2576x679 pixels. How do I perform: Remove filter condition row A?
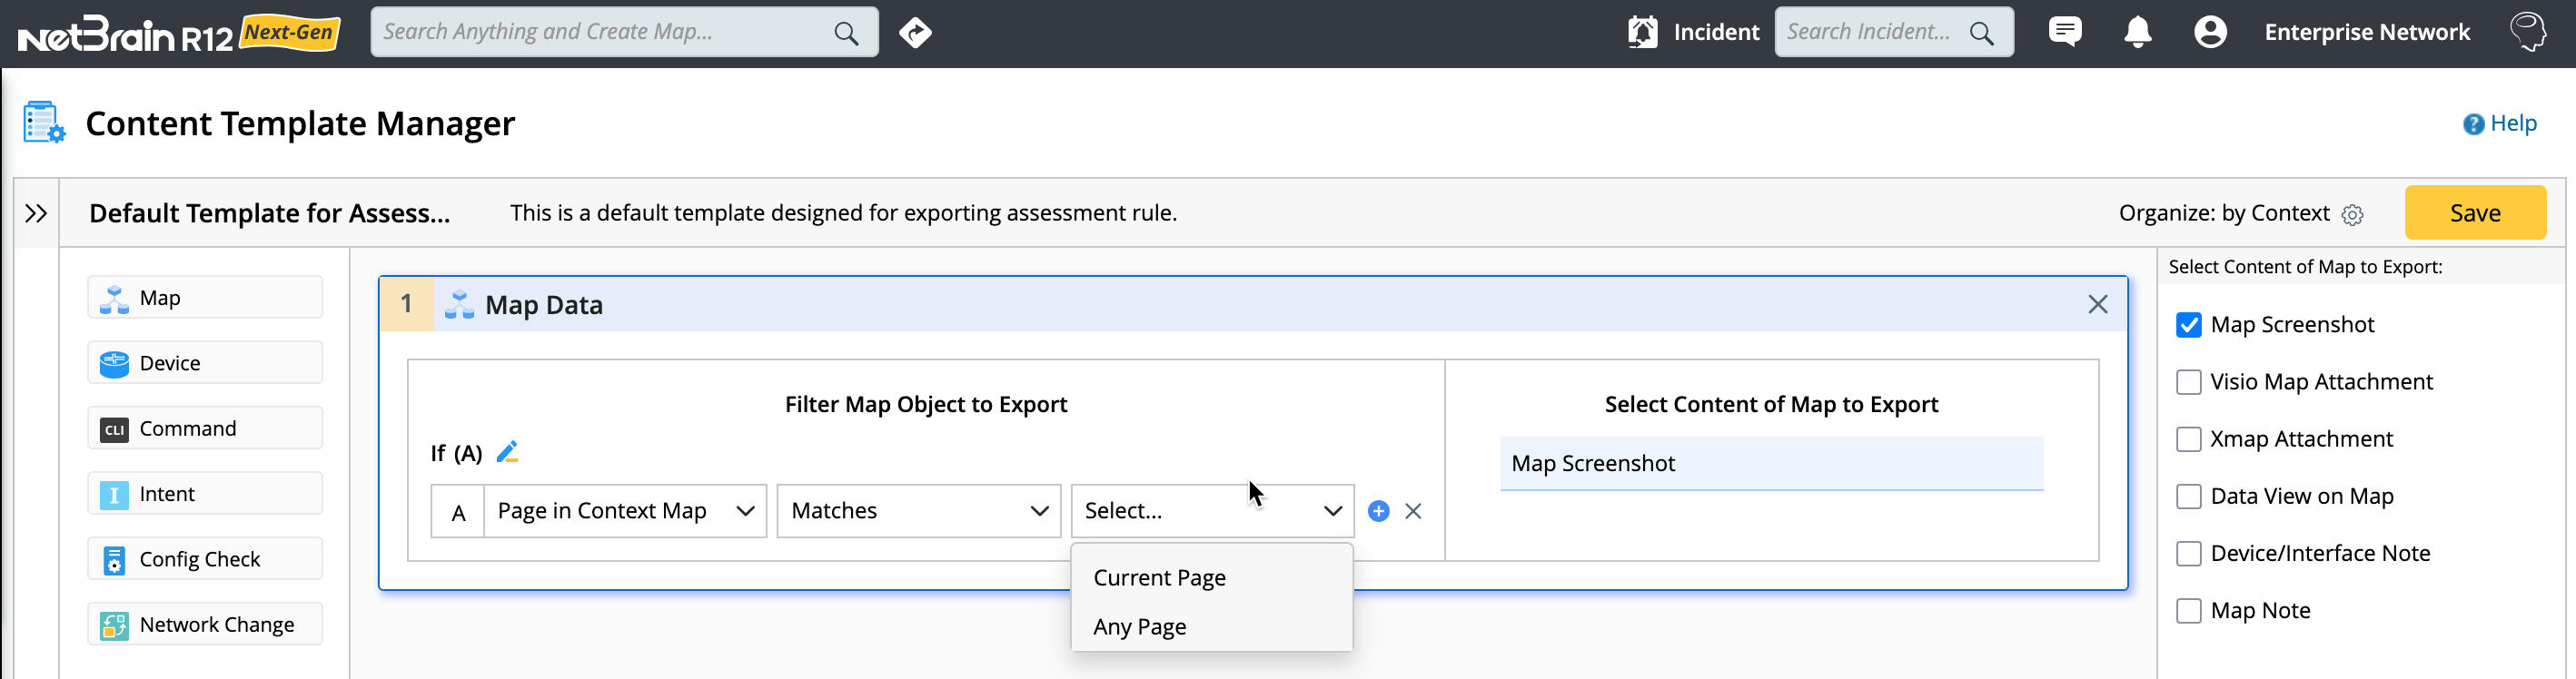click(1413, 511)
